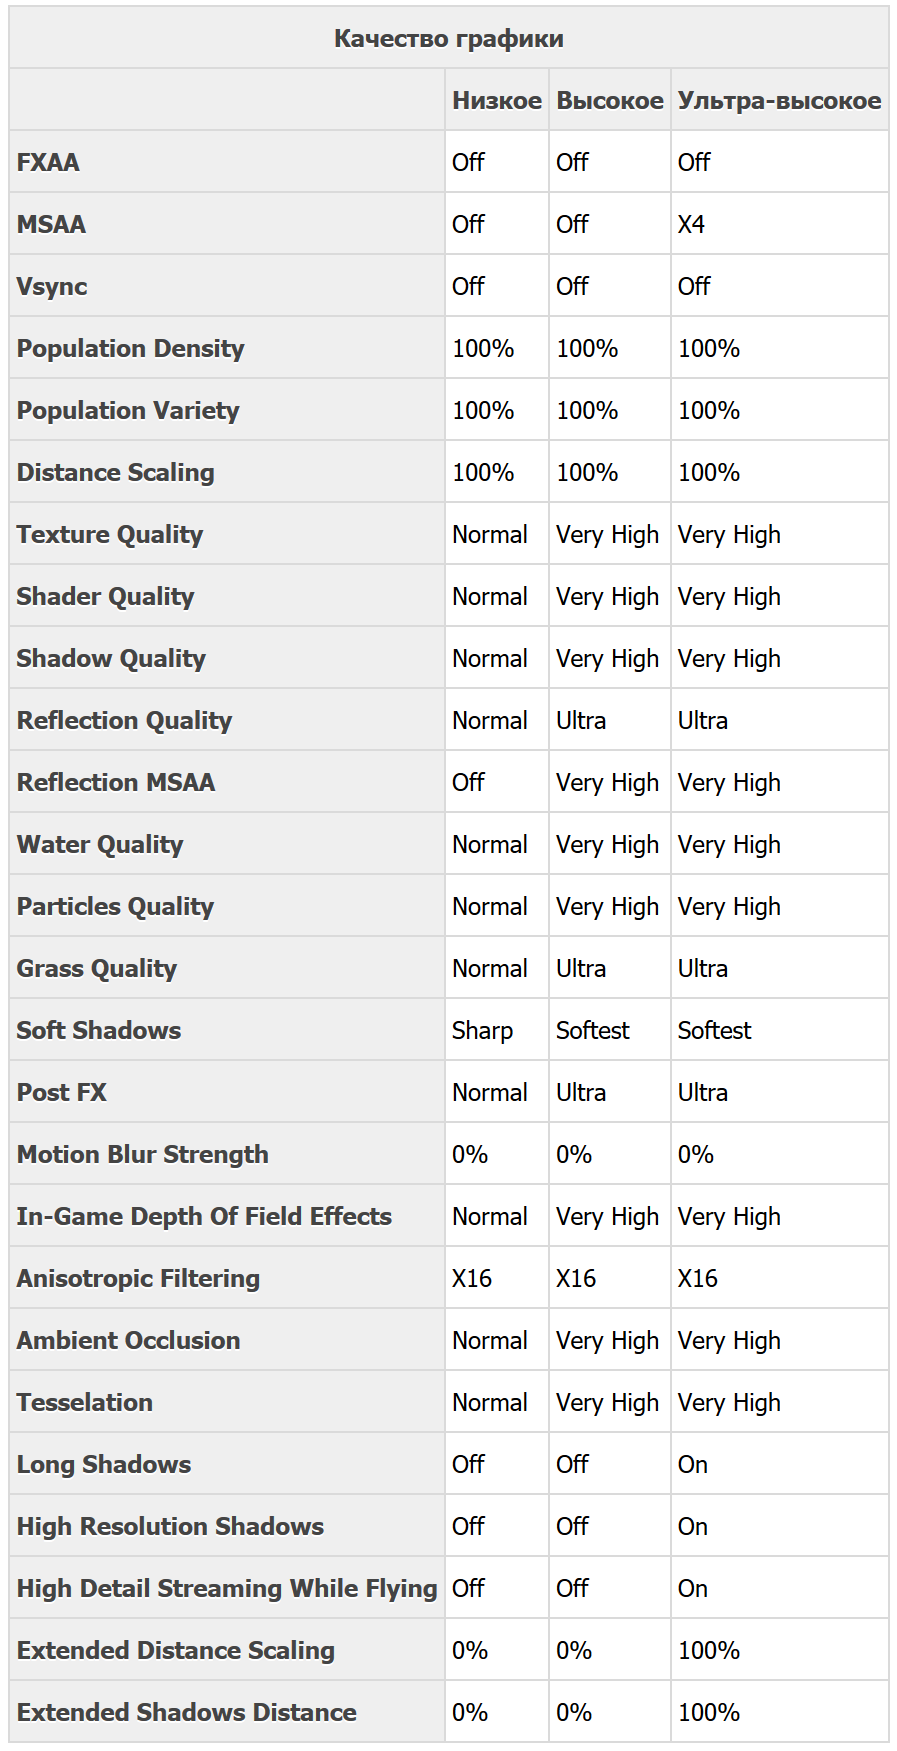The image size is (897, 1751).
Task: Select the 'Низкое' column header
Action: [497, 101]
